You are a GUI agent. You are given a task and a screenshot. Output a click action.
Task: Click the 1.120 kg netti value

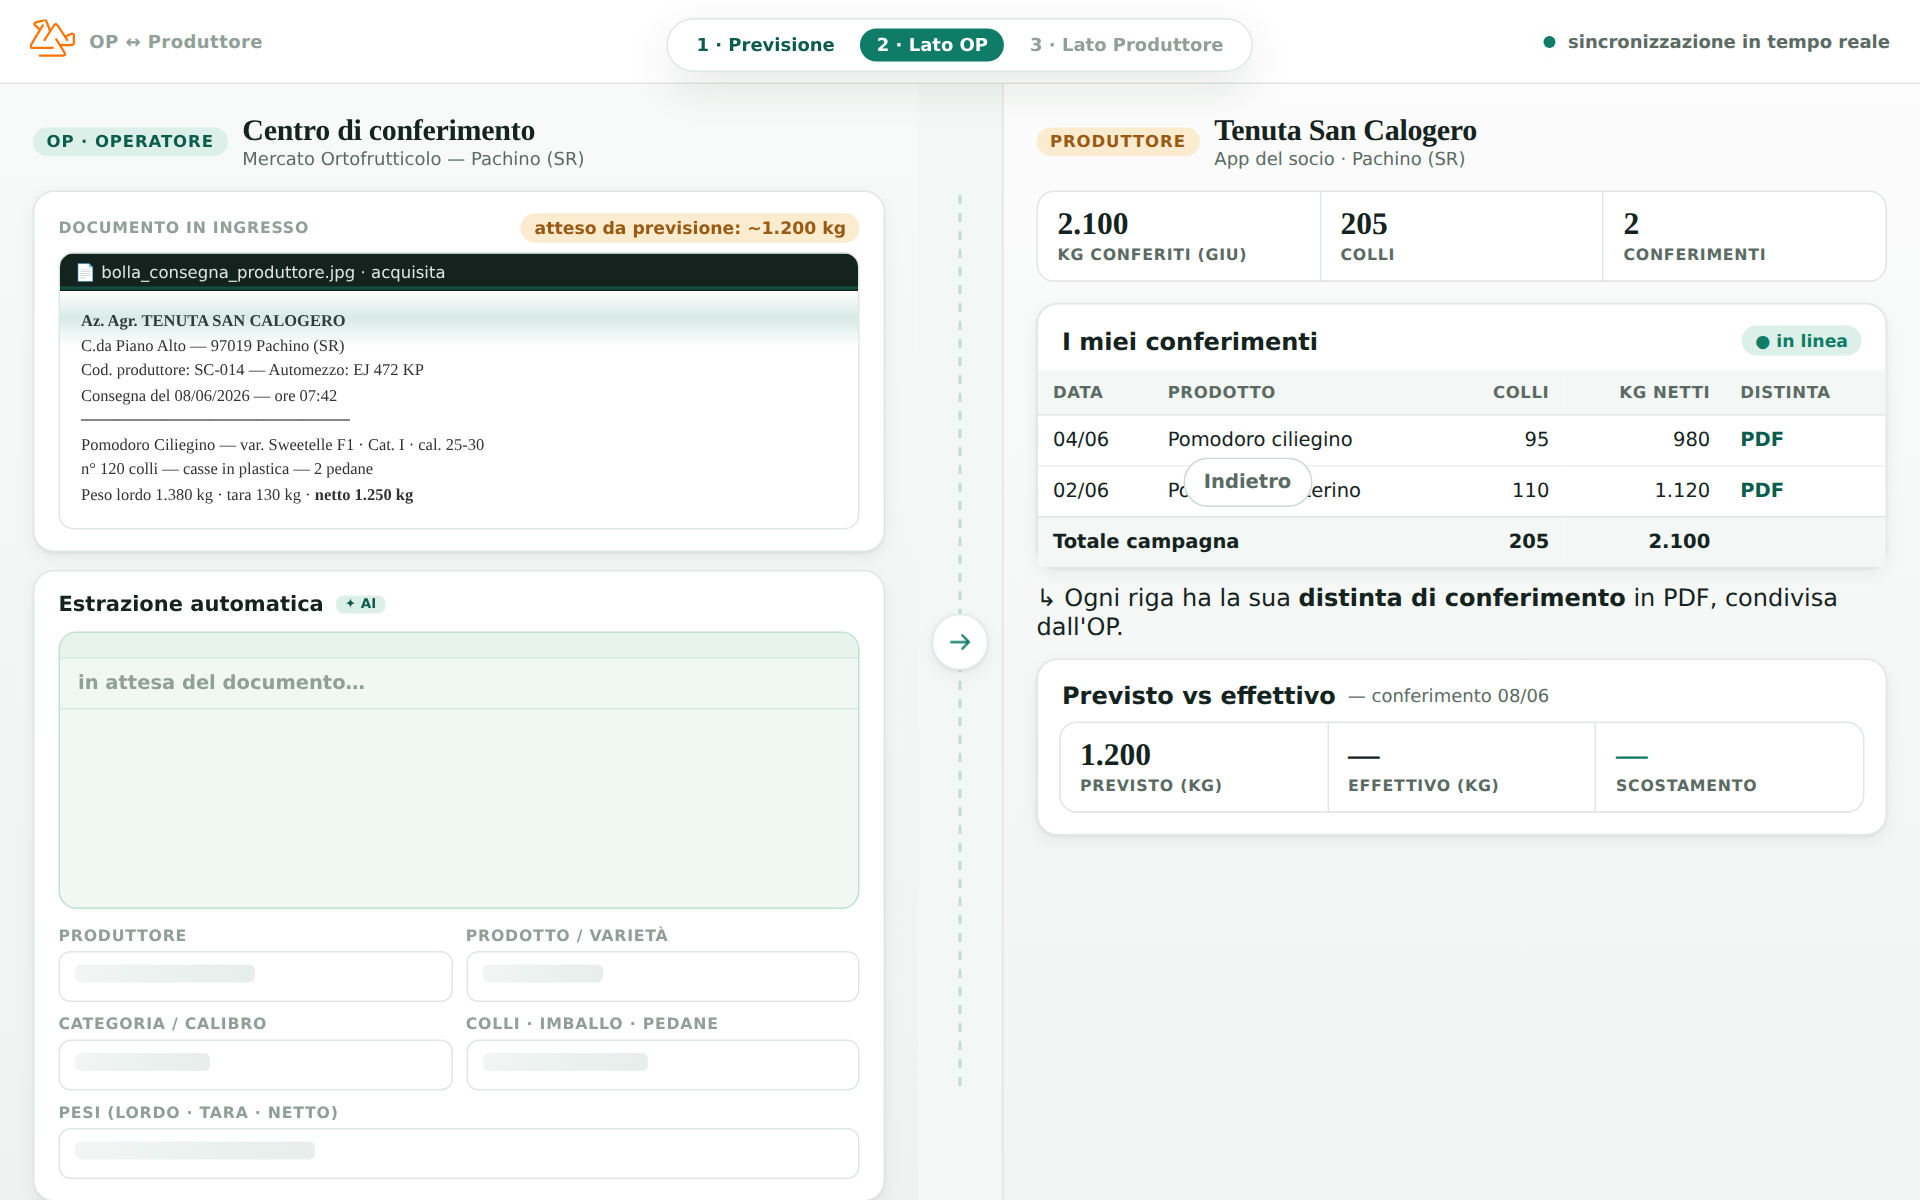(x=1682, y=490)
